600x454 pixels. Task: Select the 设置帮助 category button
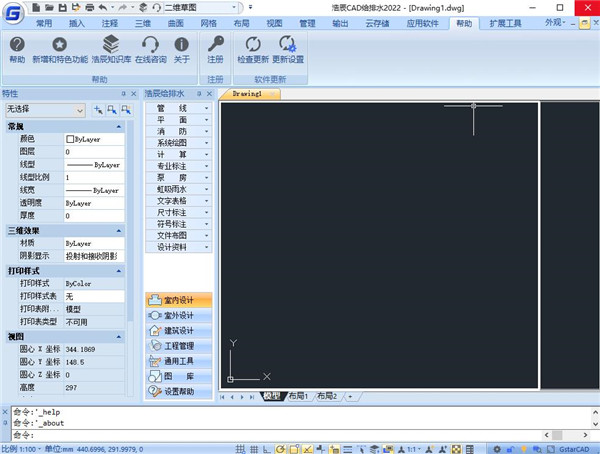tap(179, 391)
